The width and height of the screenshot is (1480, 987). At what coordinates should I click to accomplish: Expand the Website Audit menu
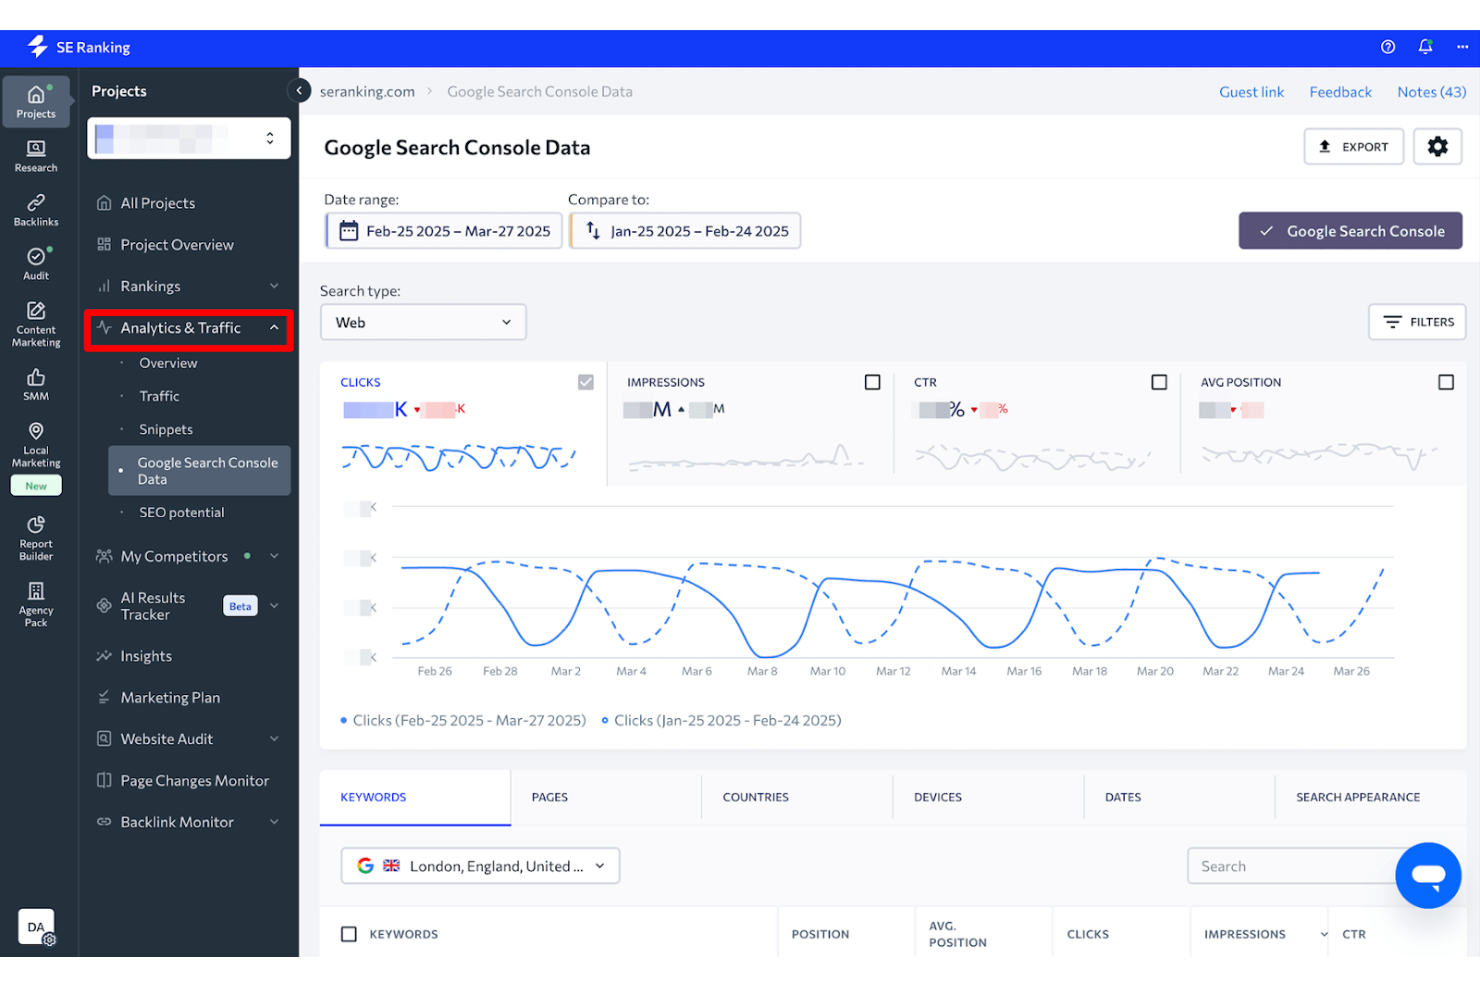point(189,739)
